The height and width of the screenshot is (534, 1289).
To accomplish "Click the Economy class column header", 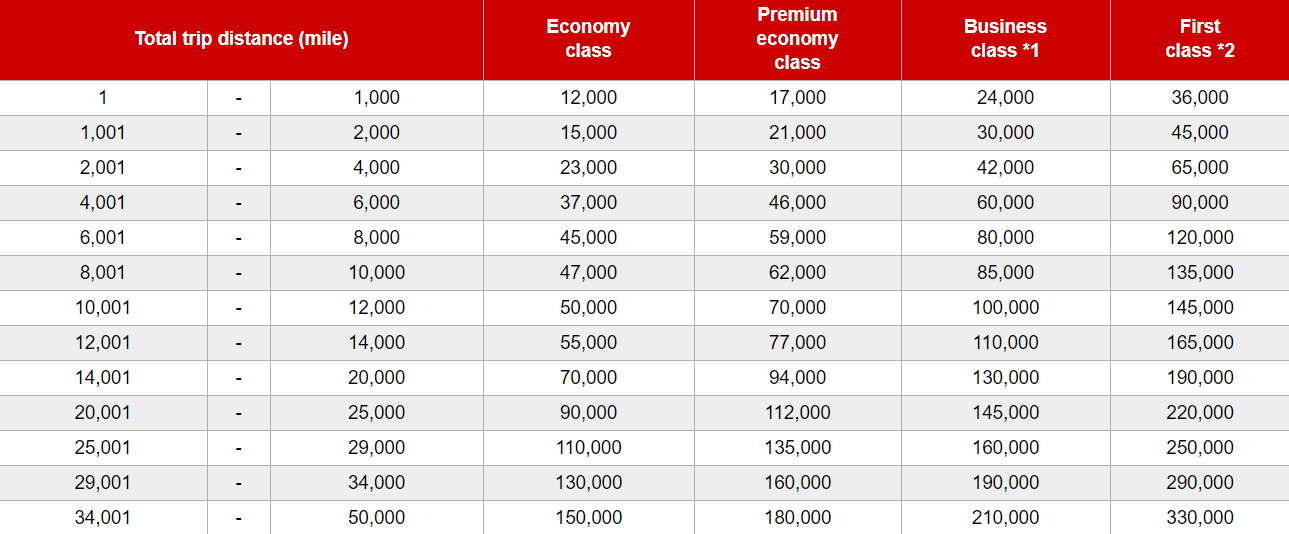I will click(588, 39).
